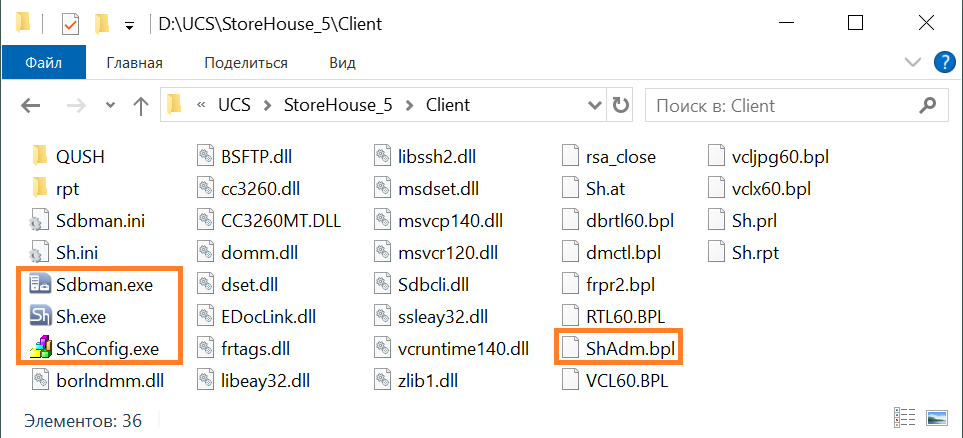Click the UCS breadcrumb segment

click(235, 105)
